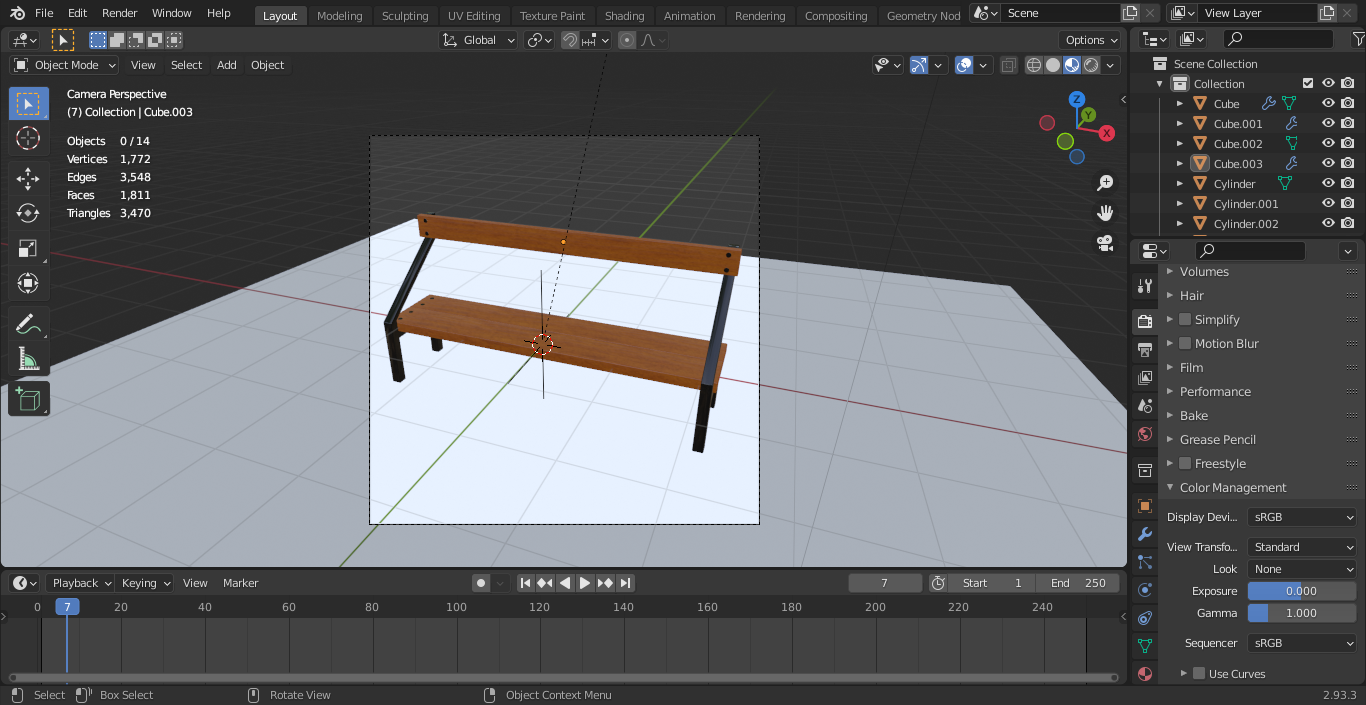This screenshot has width=1366, height=705.
Task: Pick the Annotate pencil tool
Action: pos(28,324)
